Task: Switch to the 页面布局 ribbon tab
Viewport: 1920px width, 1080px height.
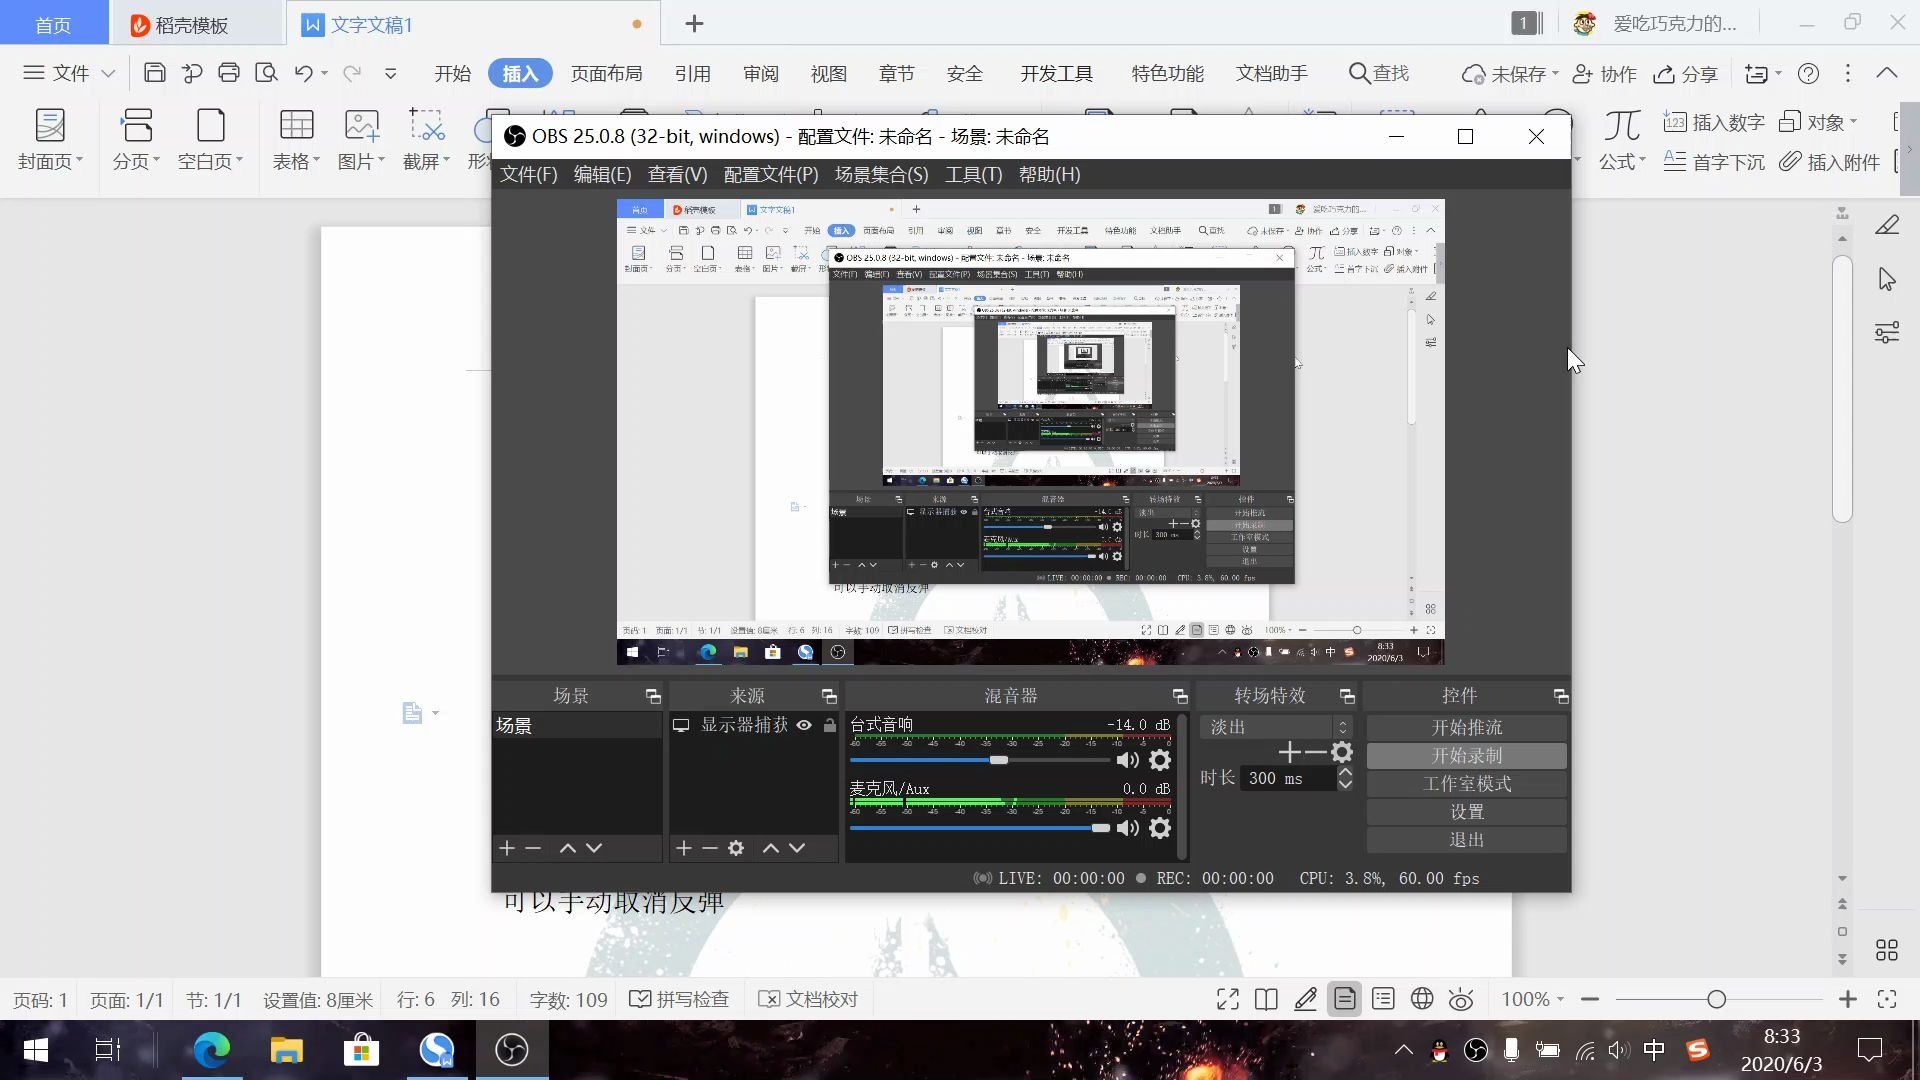Action: click(606, 73)
